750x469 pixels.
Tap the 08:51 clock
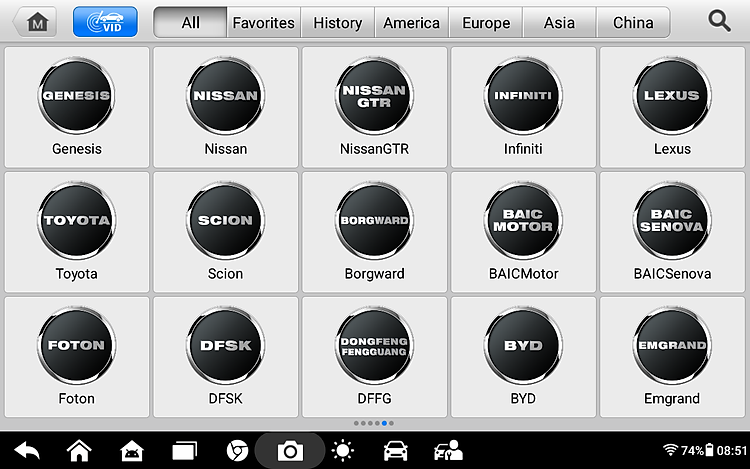(731, 450)
